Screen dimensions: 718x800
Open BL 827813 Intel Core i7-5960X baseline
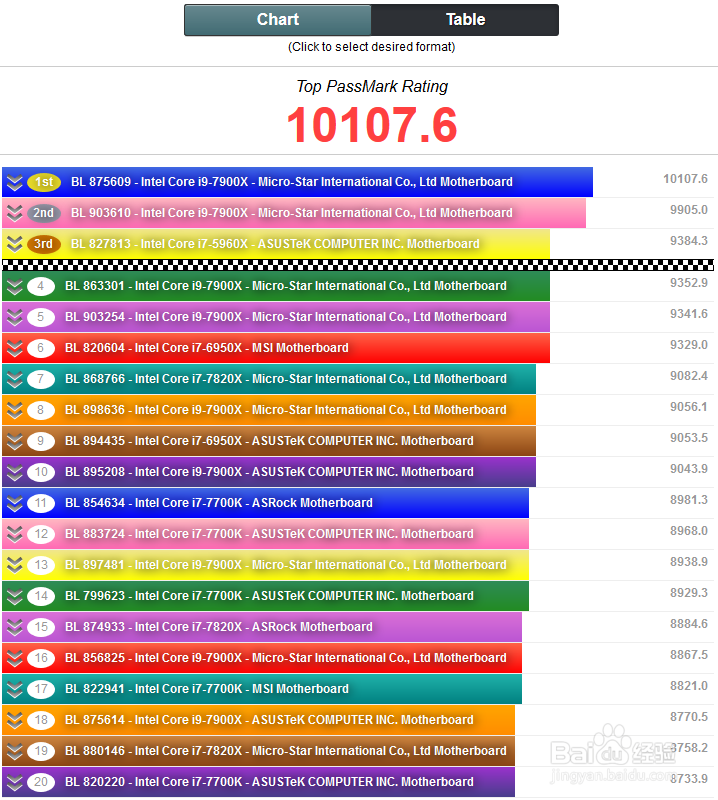(275, 244)
